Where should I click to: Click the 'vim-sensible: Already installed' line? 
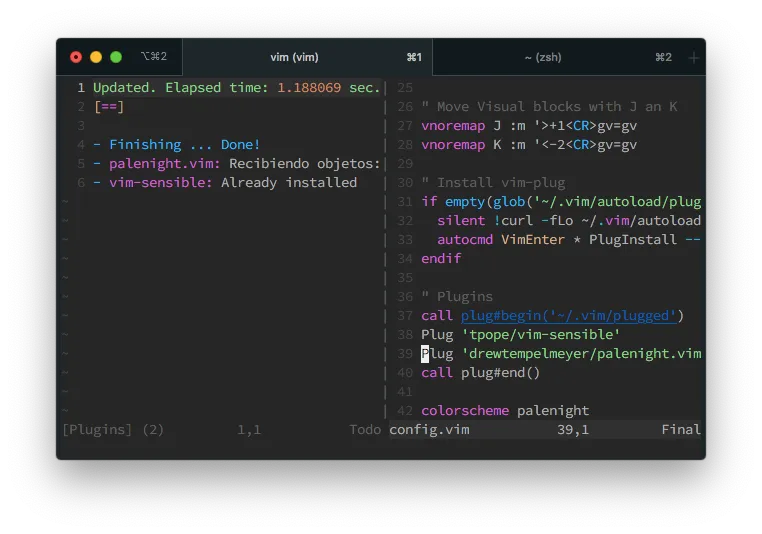pyautogui.click(x=225, y=182)
